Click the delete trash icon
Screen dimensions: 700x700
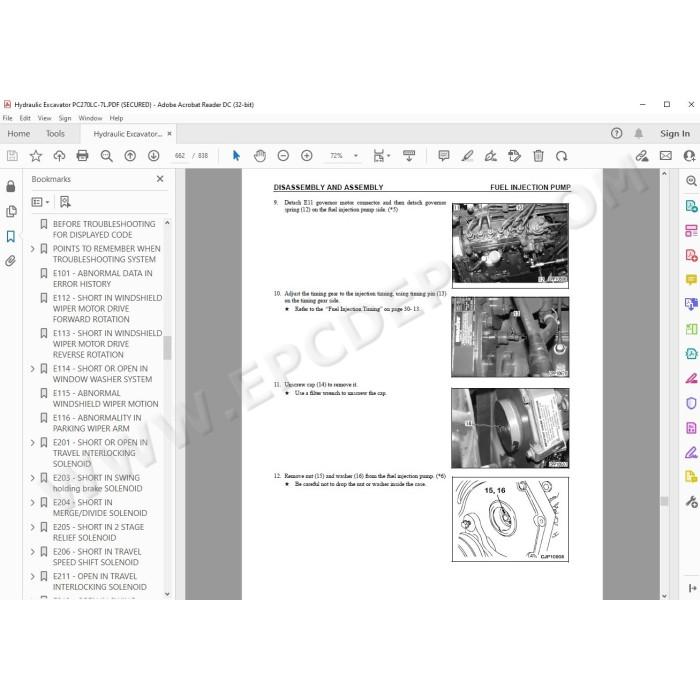click(x=538, y=156)
